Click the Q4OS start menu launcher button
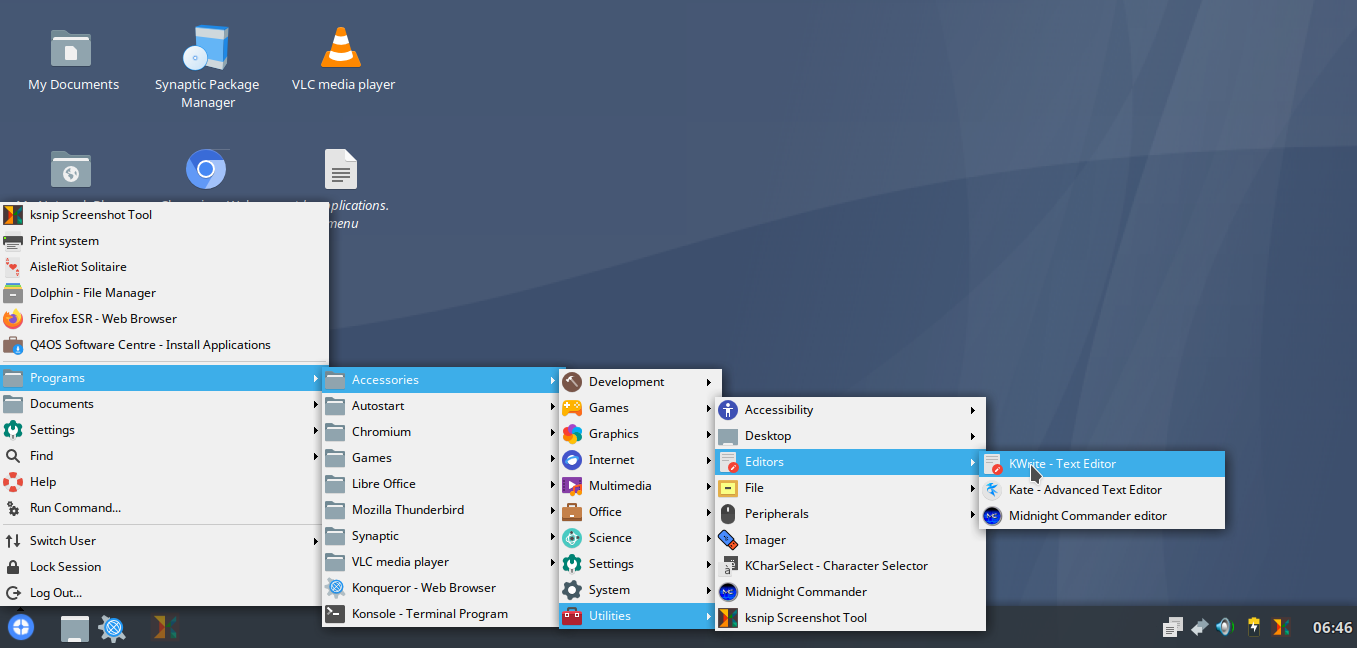This screenshot has width=1357, height=648. [21, 627]
